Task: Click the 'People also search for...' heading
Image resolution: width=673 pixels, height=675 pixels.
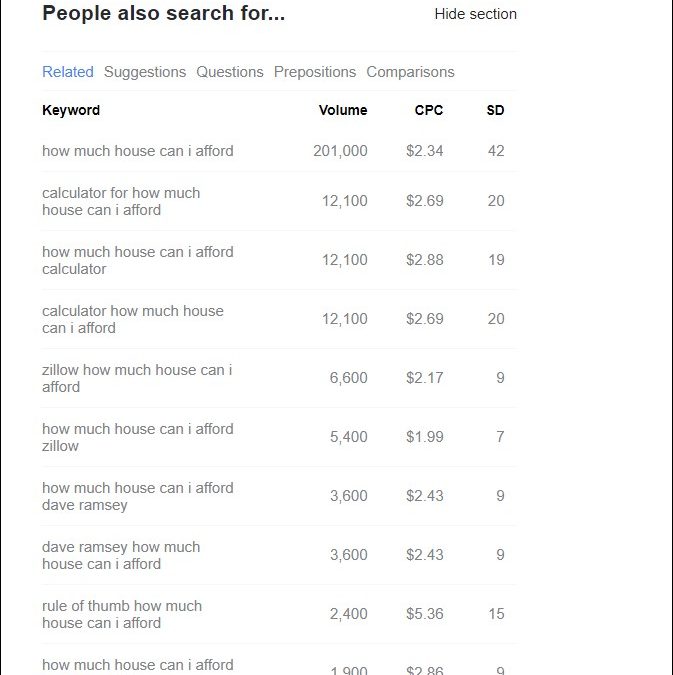Action: pyautogui.click(x=163, y=14)
